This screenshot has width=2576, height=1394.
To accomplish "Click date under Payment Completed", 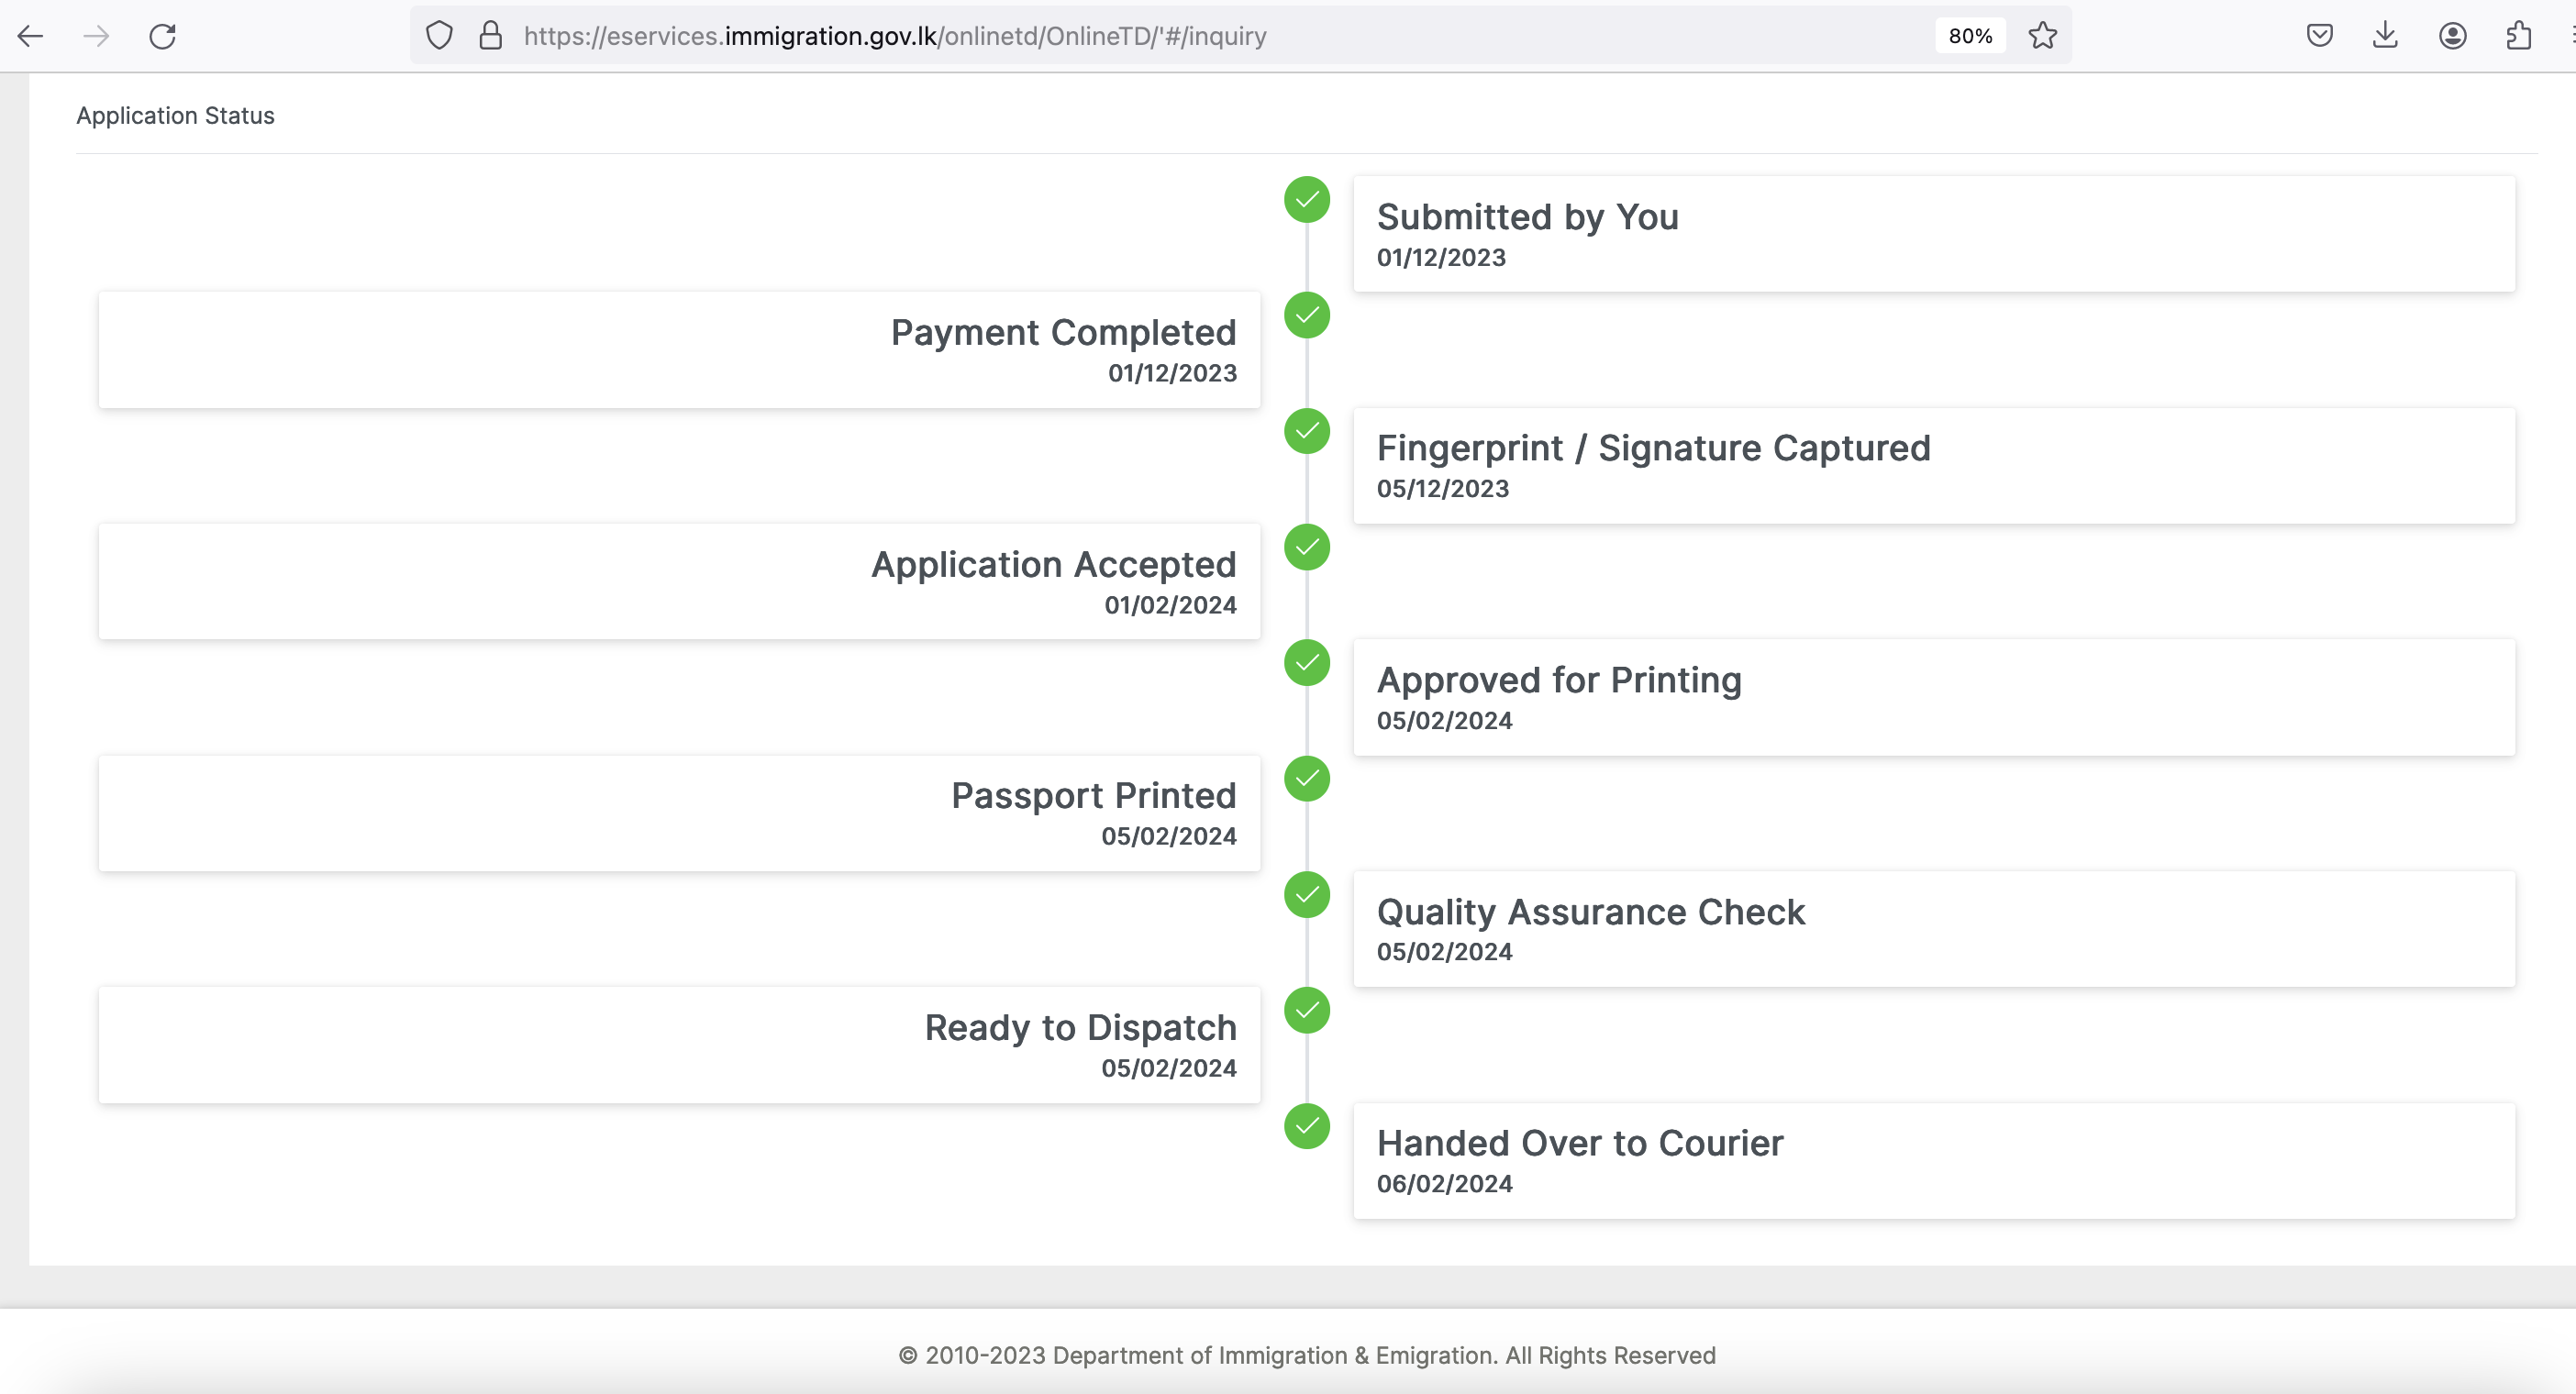I will click(x=1172, y=373).
